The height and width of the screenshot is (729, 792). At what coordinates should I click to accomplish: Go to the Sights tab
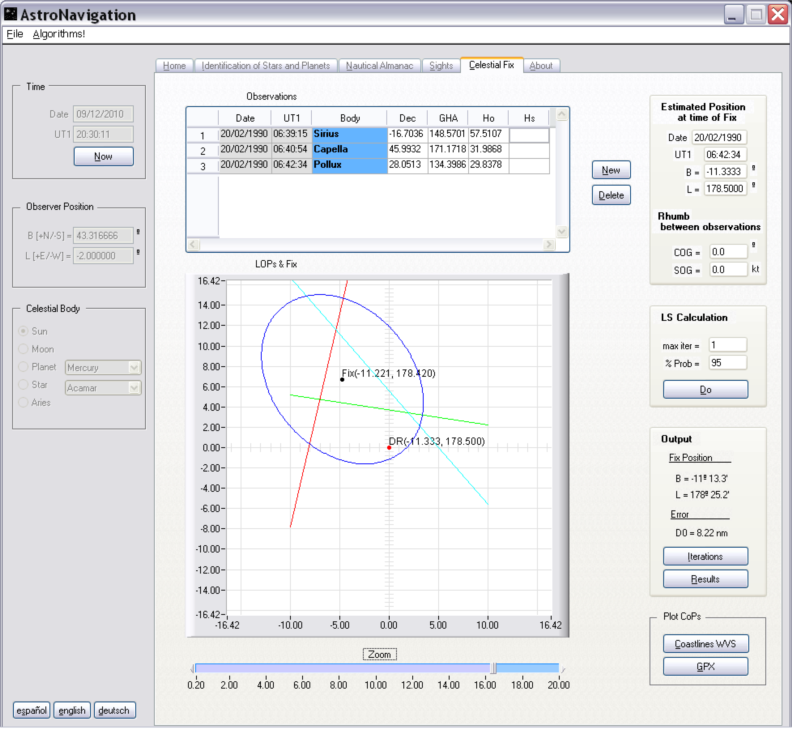pos(440,65)
